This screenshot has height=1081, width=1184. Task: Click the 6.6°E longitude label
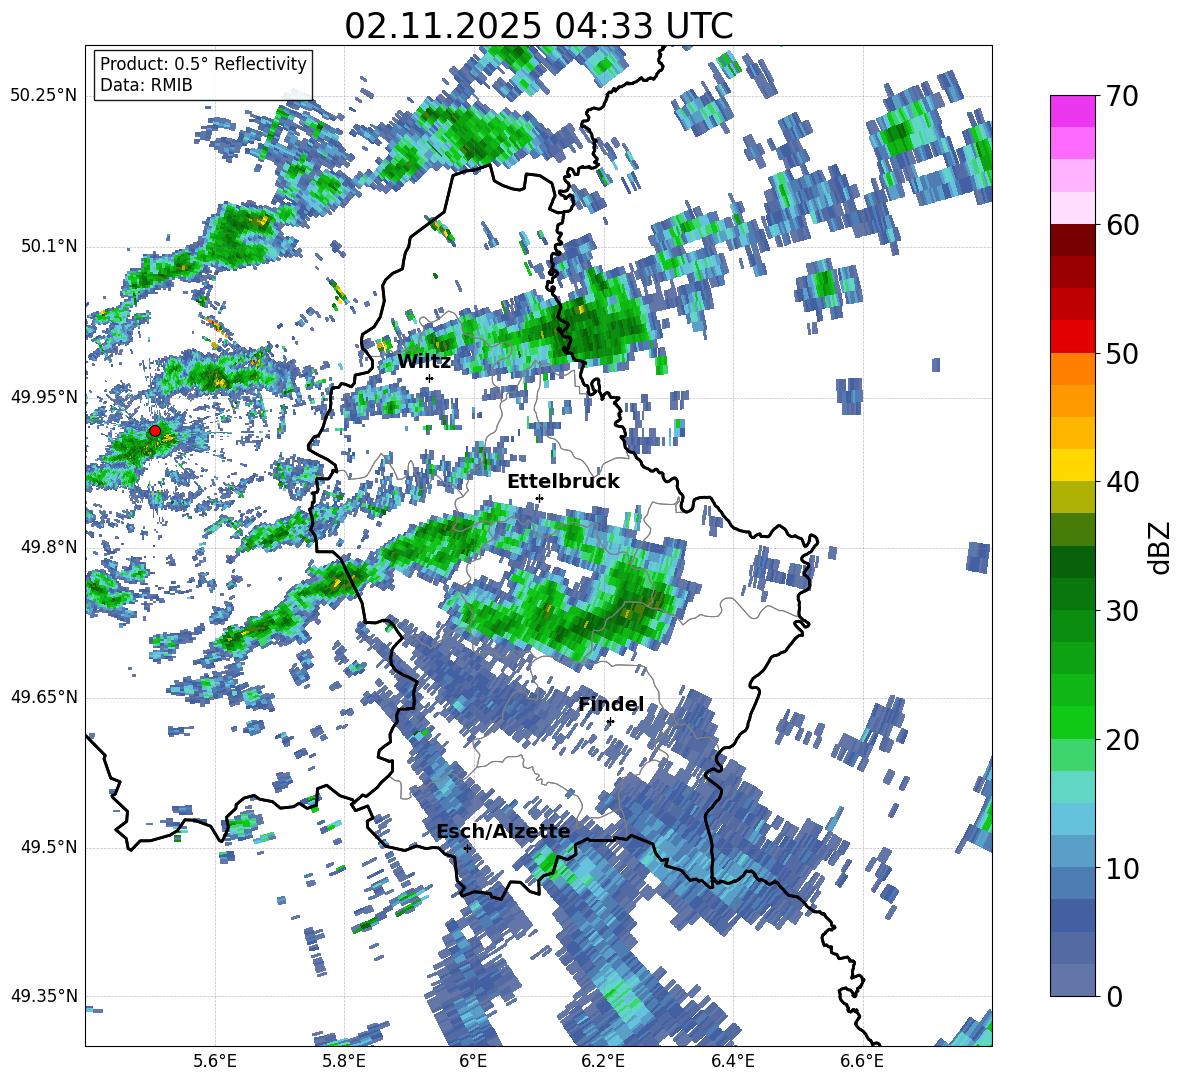862,1061
